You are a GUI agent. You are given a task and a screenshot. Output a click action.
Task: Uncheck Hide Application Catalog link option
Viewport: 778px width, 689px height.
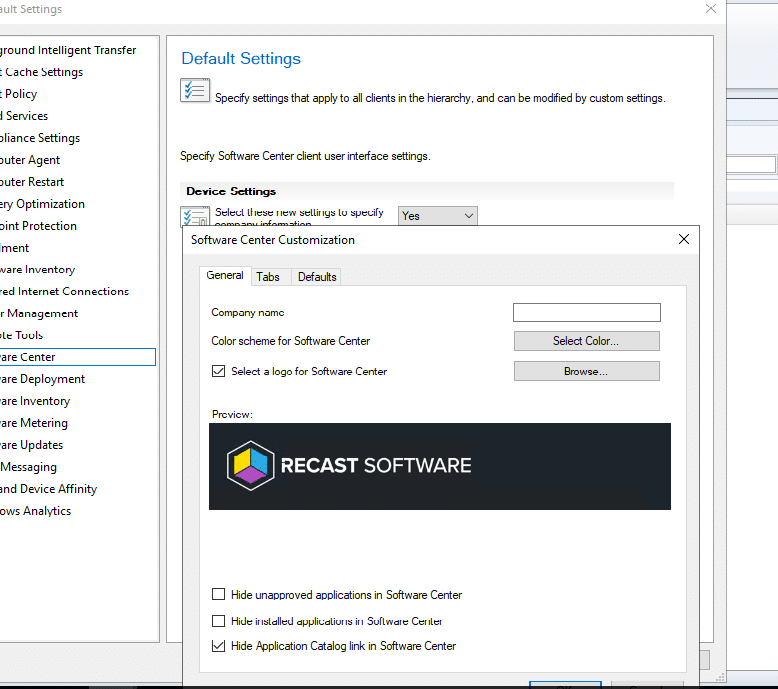pyautogui.click(x=219, y=646)
